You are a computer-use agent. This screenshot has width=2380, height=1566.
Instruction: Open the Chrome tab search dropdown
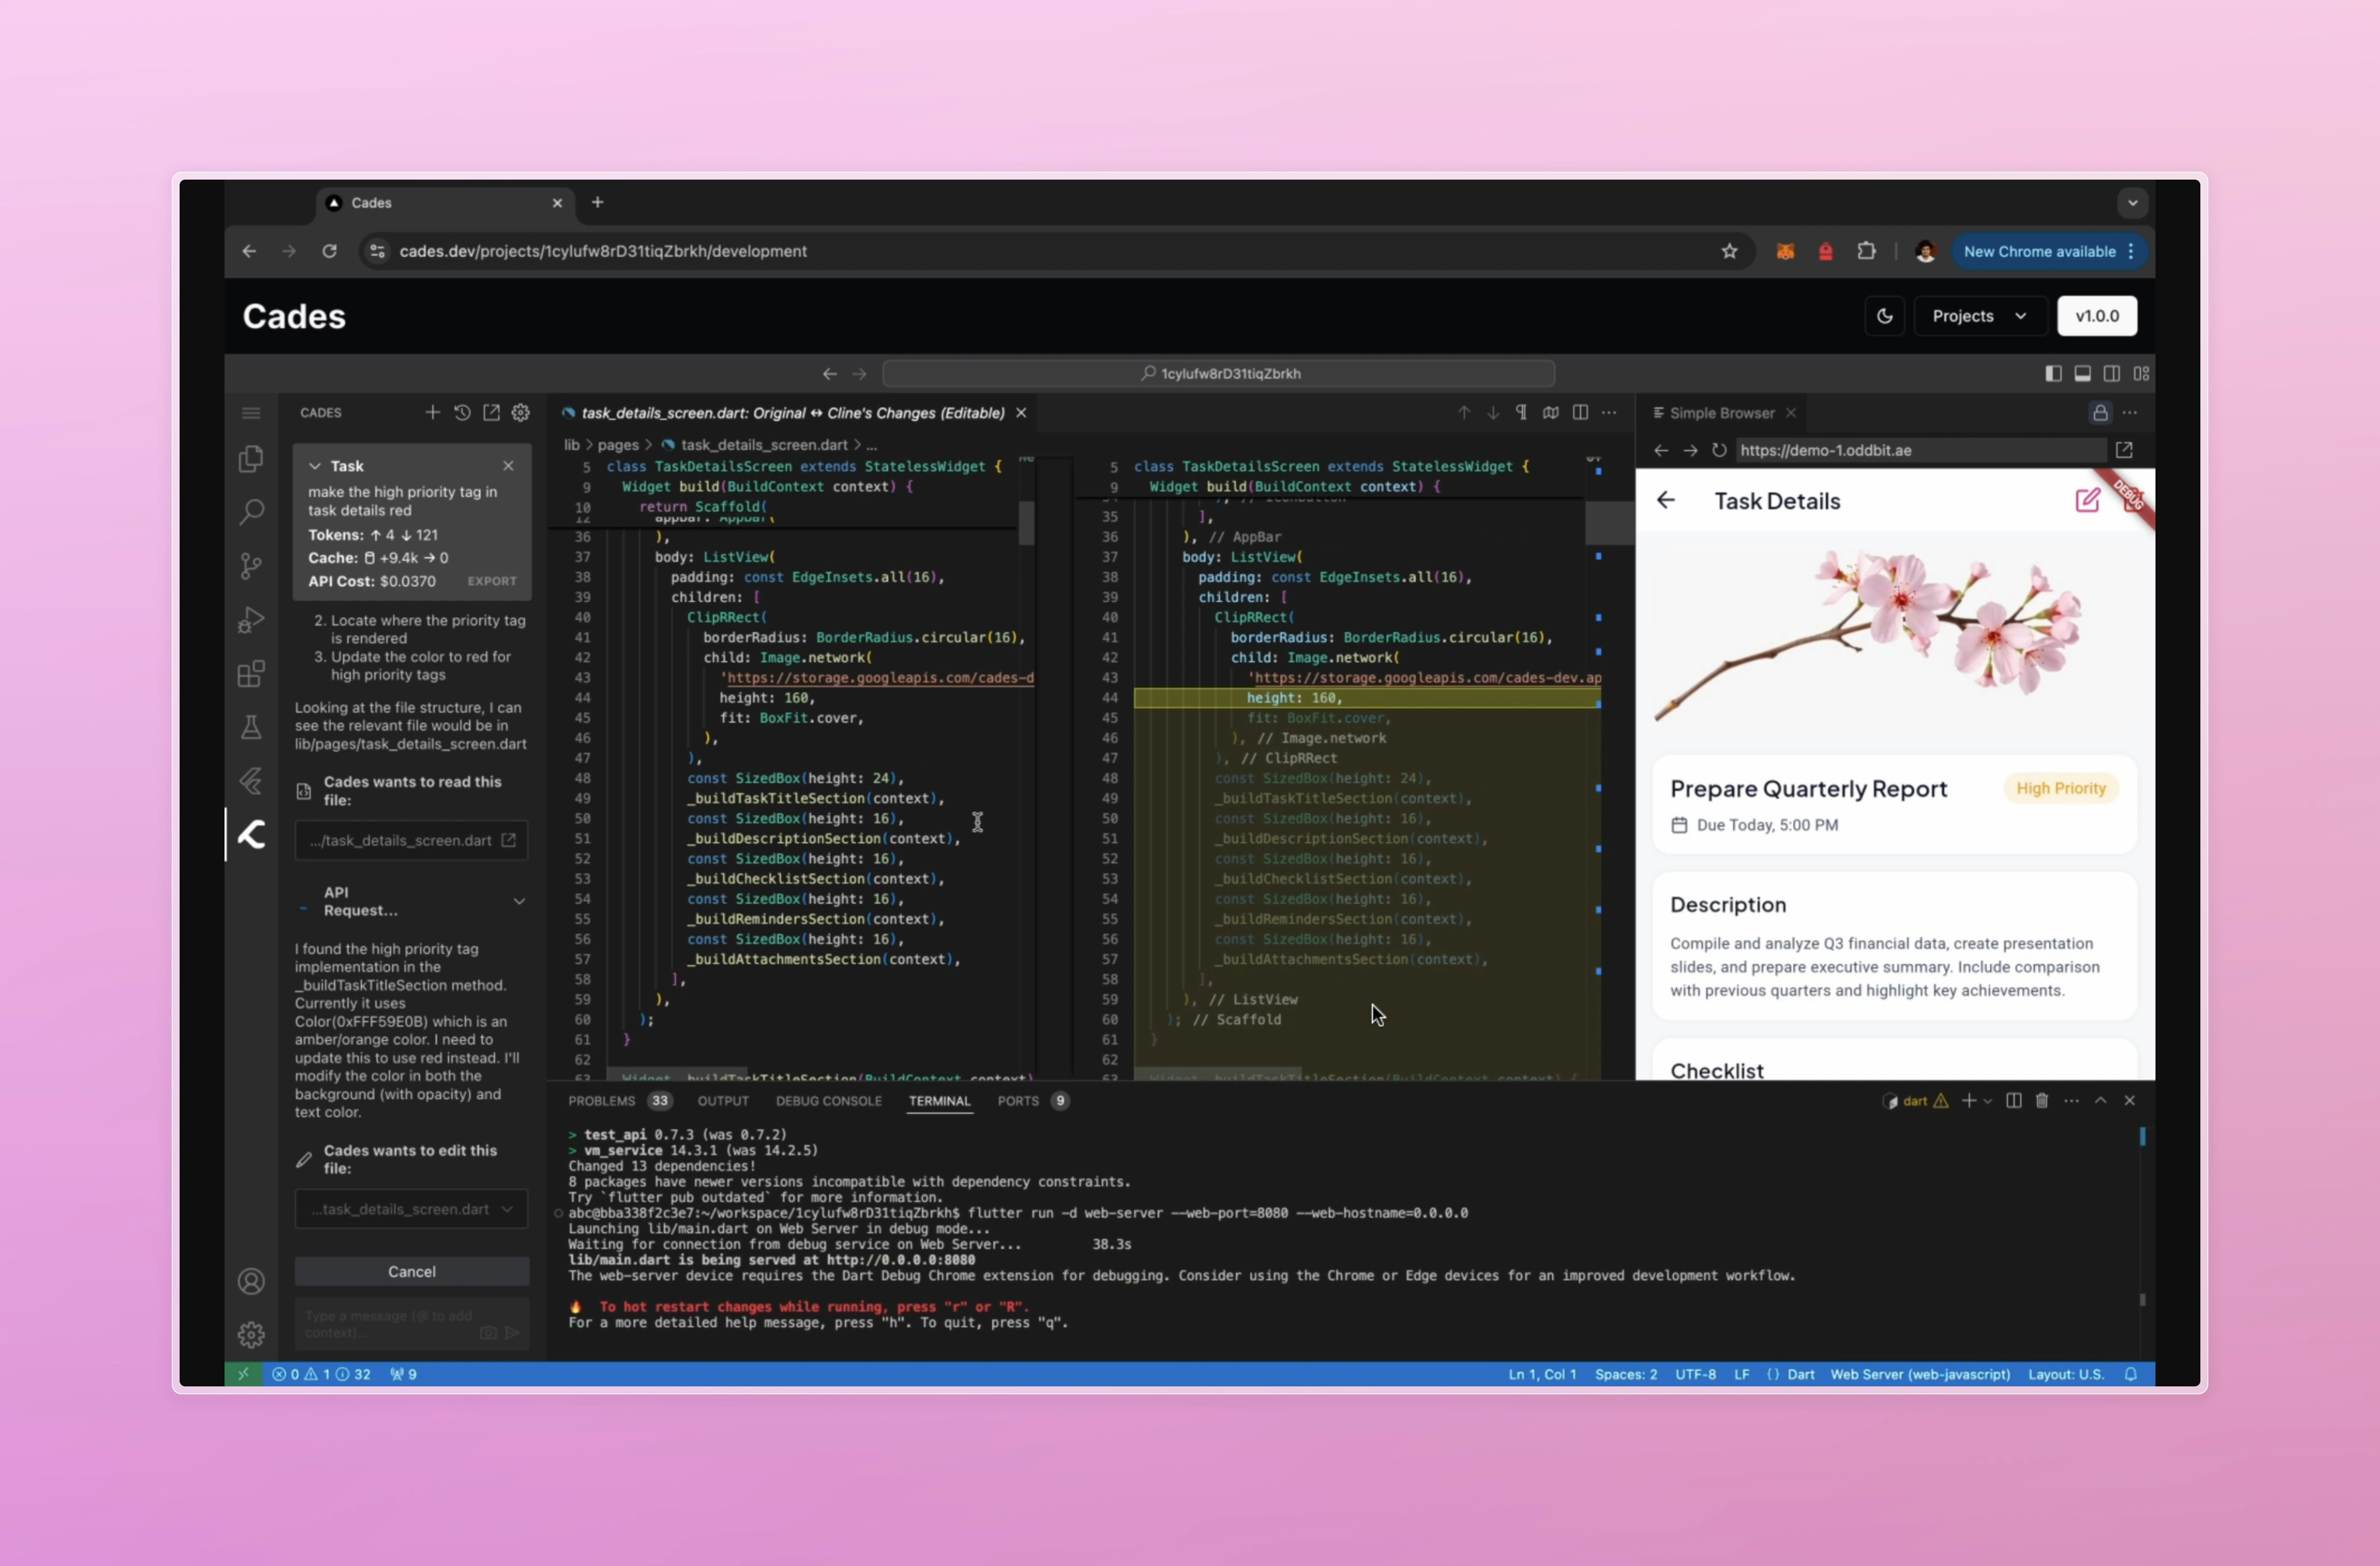point(2132,203)
